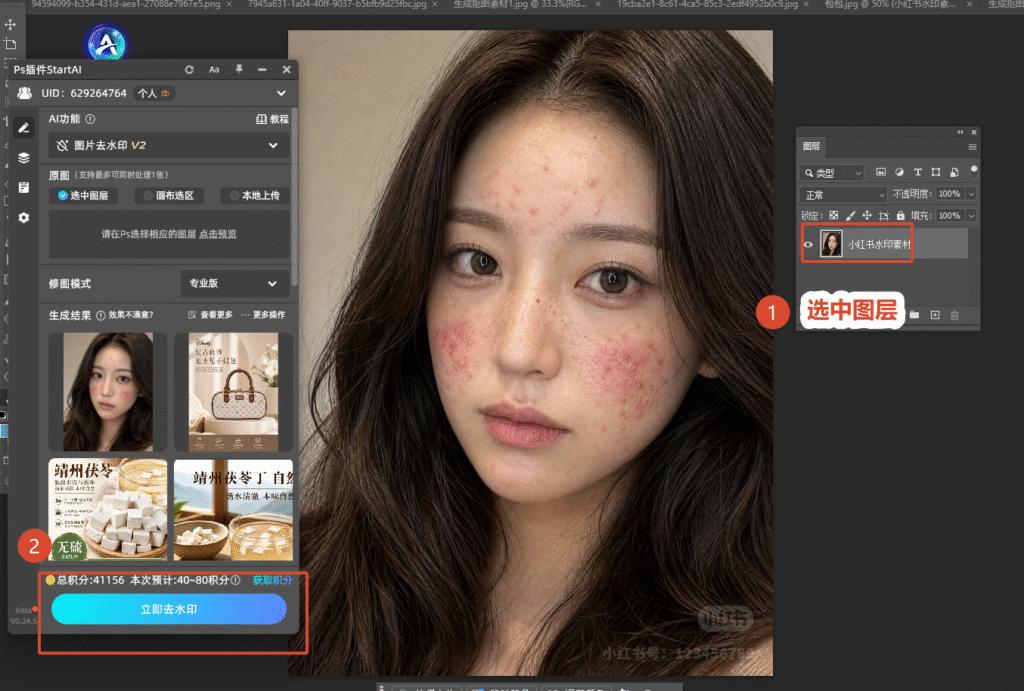This screenshot has width=1024, height=691.
Task: Click the lock all padlock icon
Action: tap(901, 216)
